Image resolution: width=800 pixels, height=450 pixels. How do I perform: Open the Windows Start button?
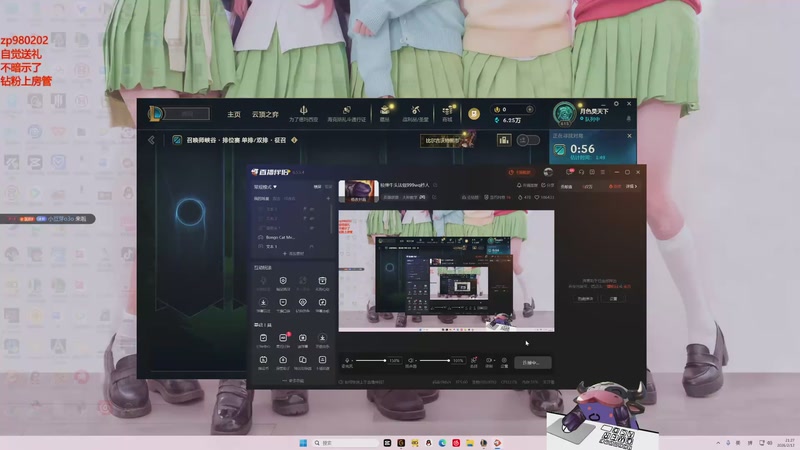click(x=303, y=443)
